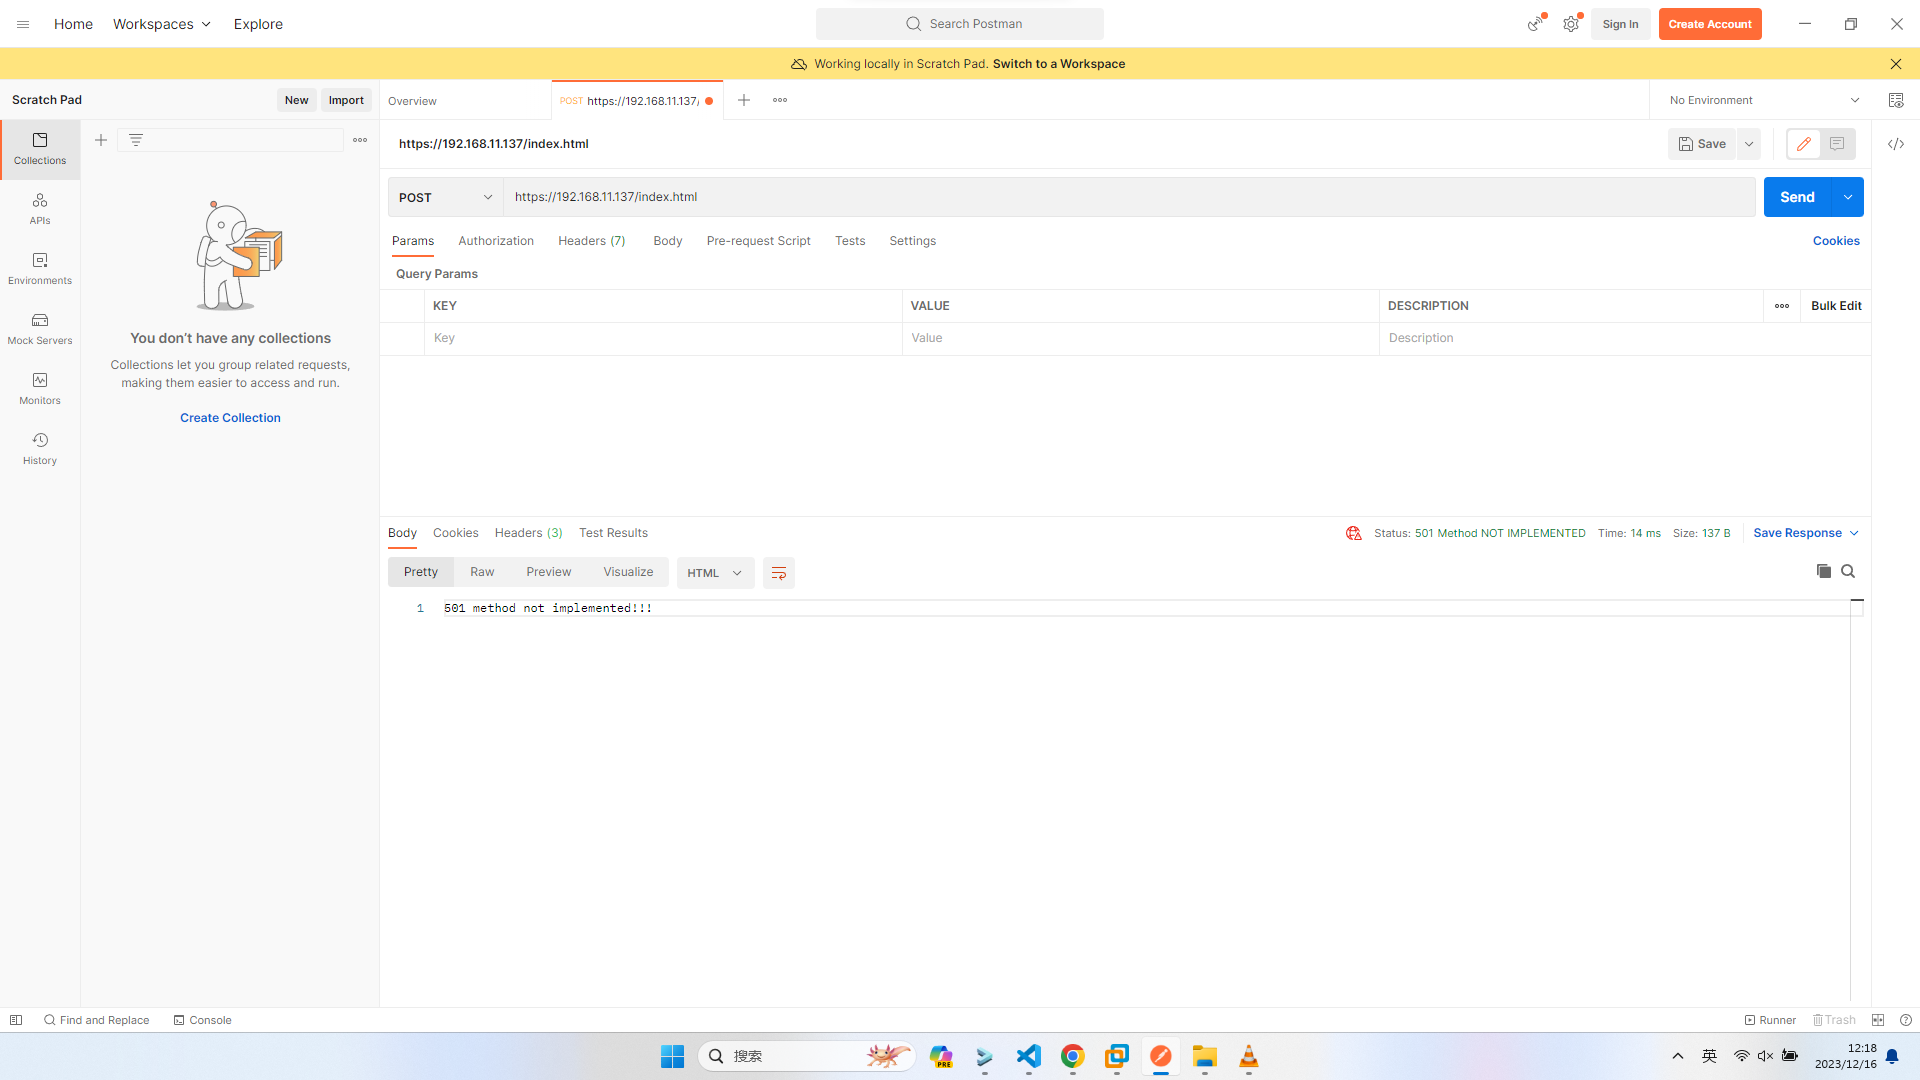Image resolution: width=1920 pixels, height=1080 pixels.
Task: Click the code snippet icon
Action: 1895,144
